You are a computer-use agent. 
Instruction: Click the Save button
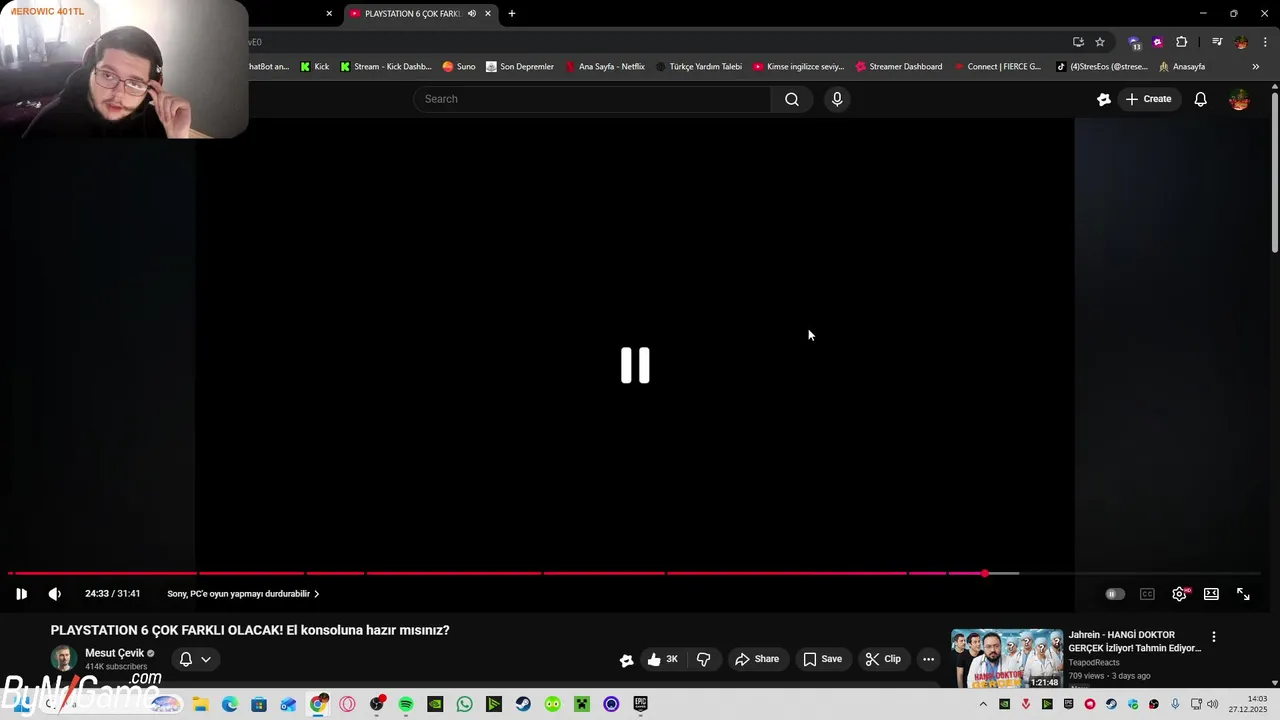822,659
